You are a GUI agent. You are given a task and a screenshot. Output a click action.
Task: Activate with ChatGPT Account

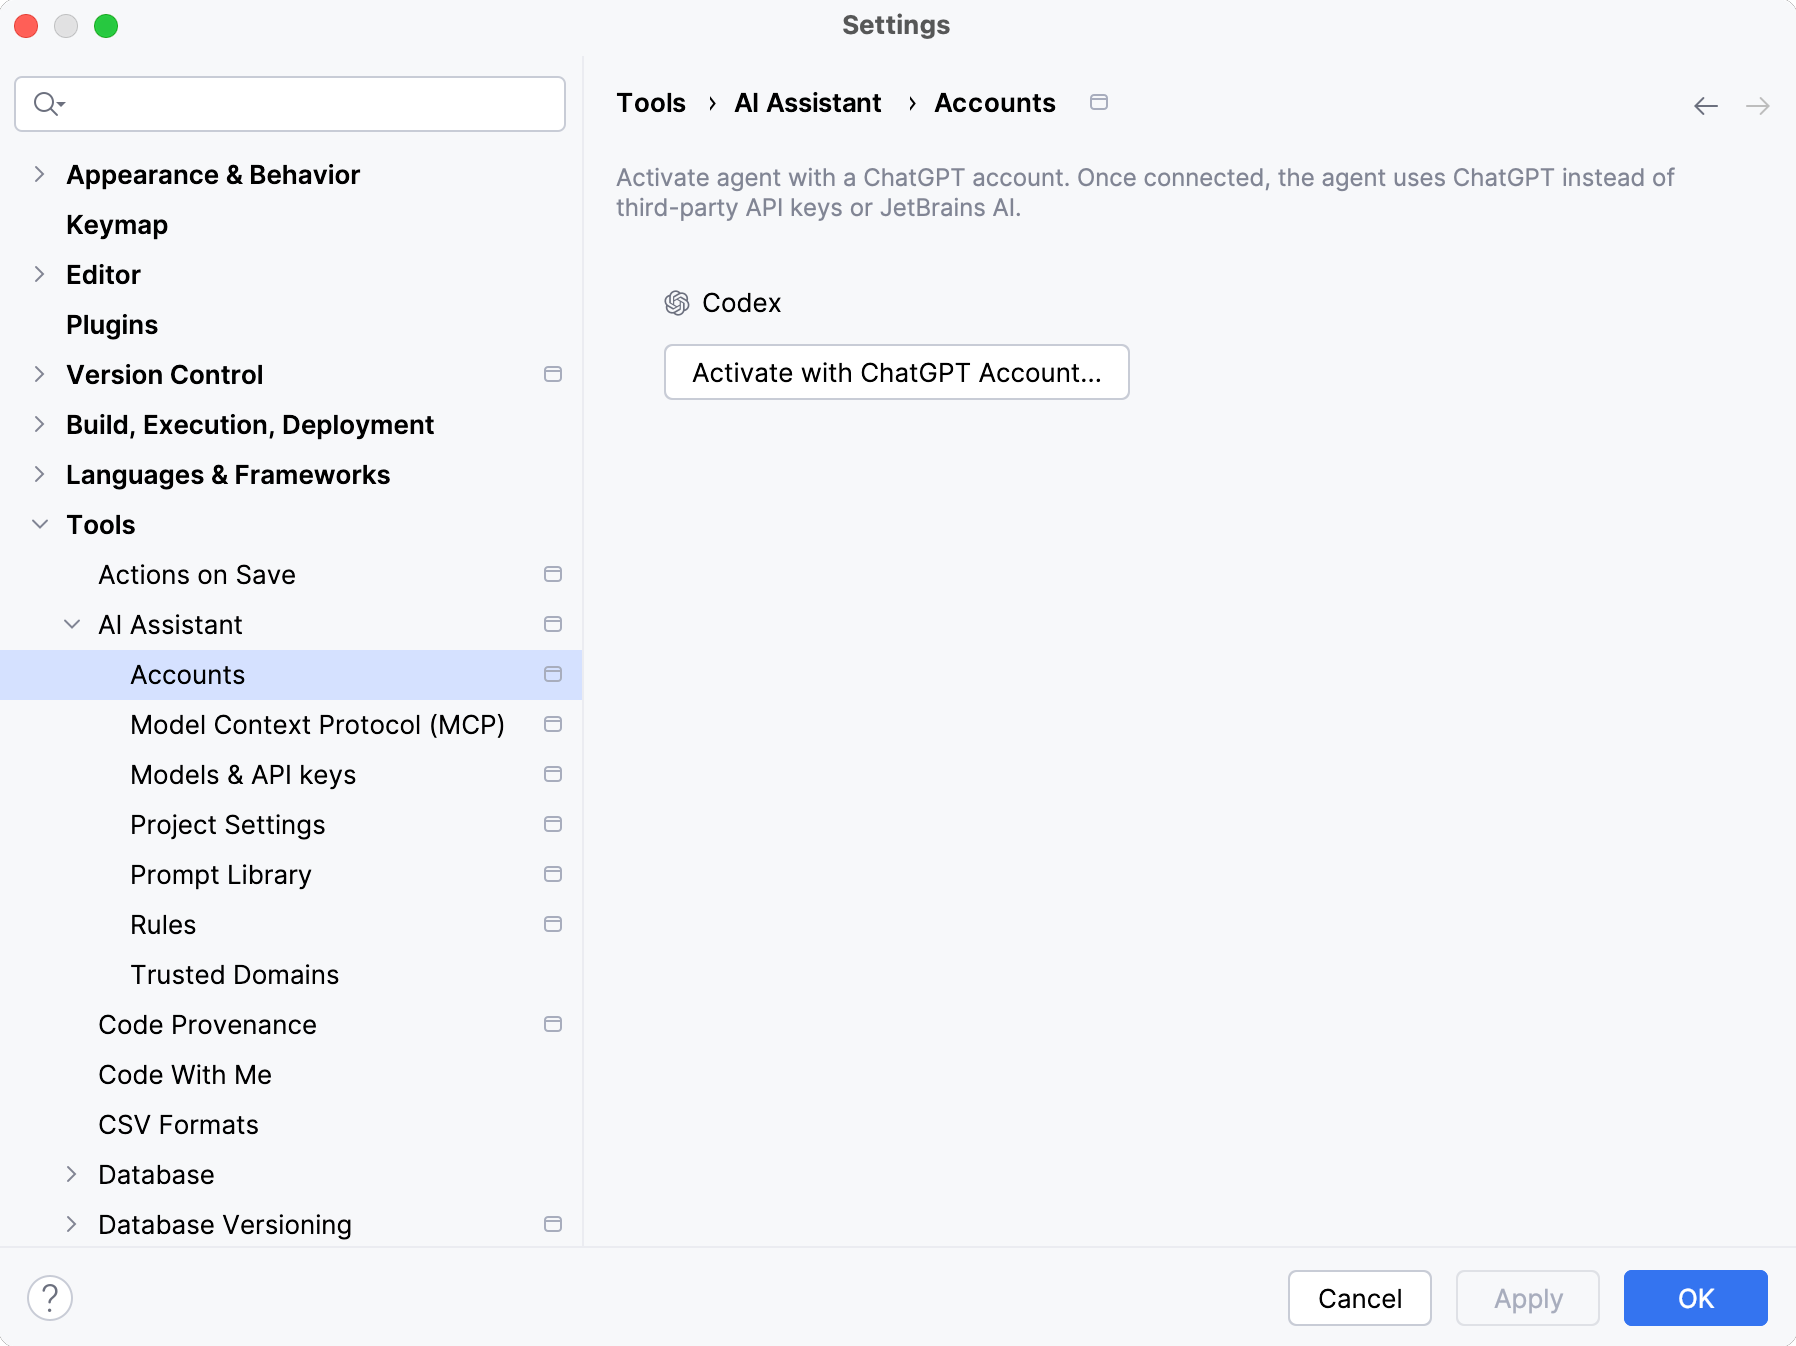pos(896,372)
